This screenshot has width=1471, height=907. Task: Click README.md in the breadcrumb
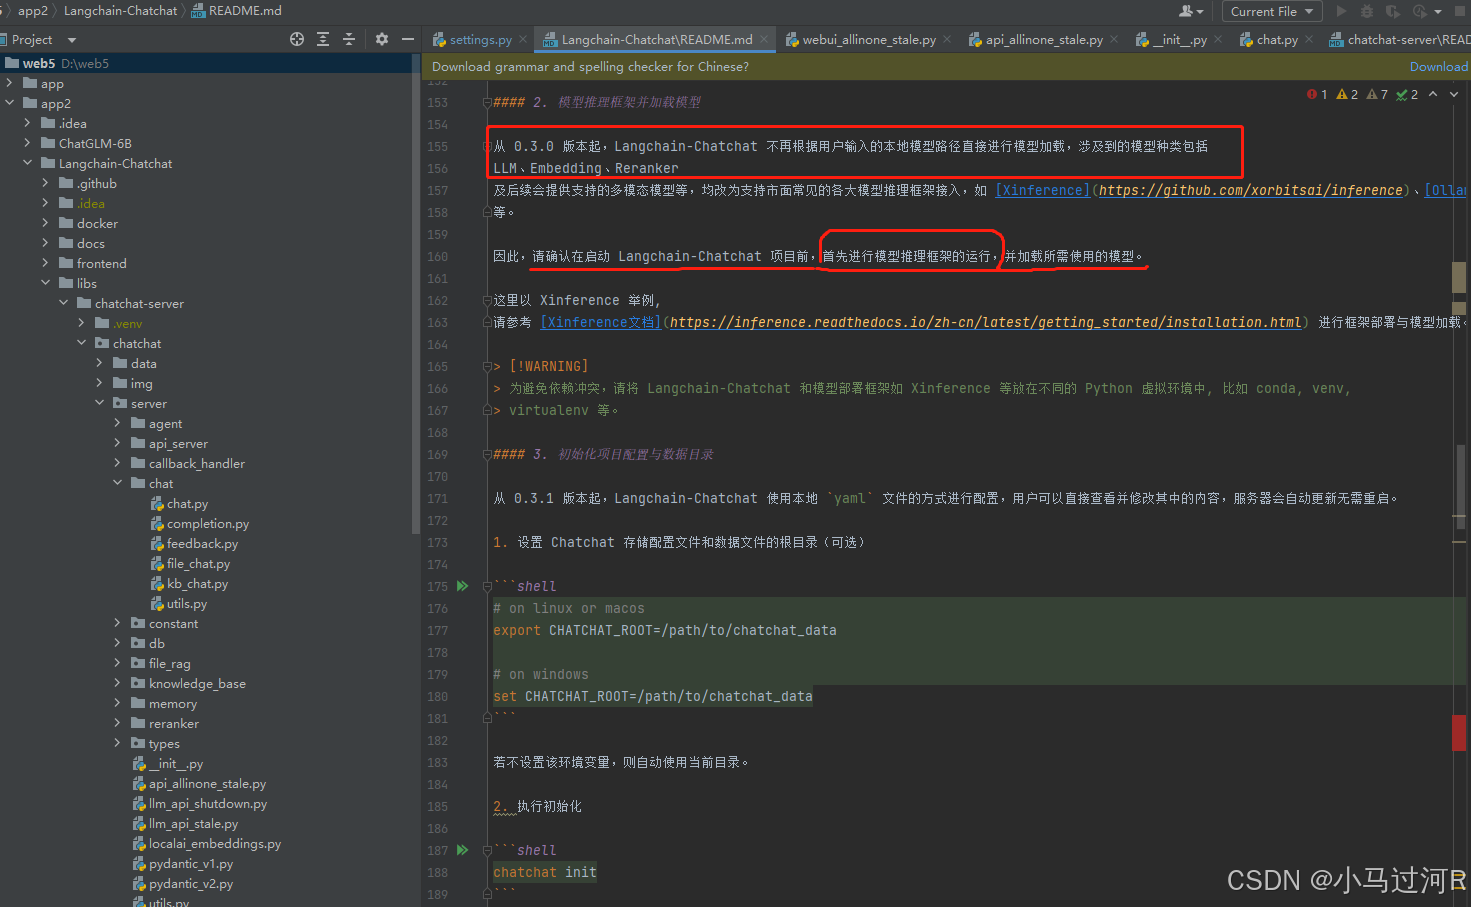pos(238,11)
